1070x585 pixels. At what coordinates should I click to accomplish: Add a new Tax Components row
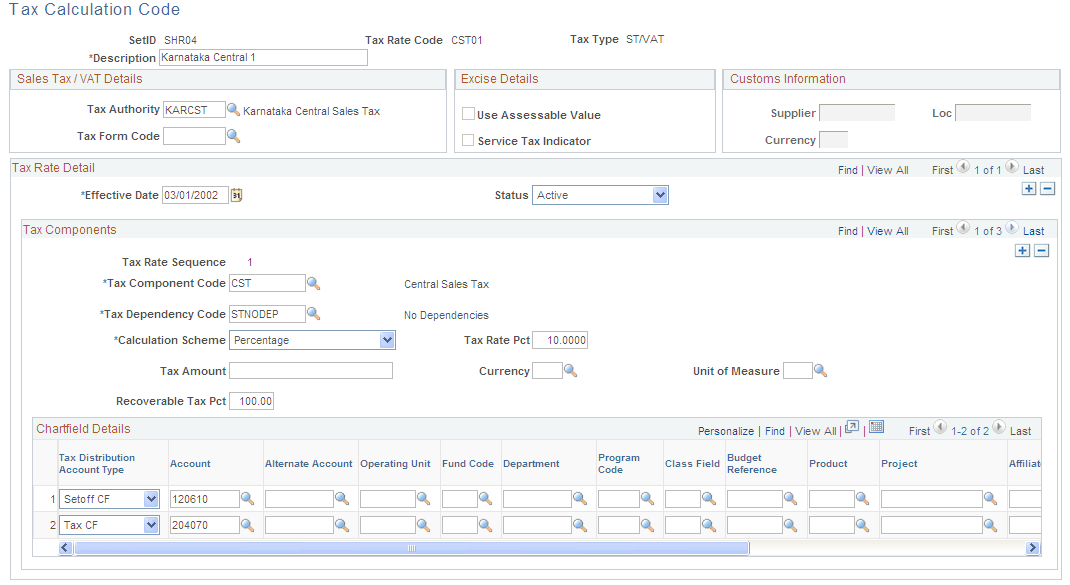click(1022, 250)
